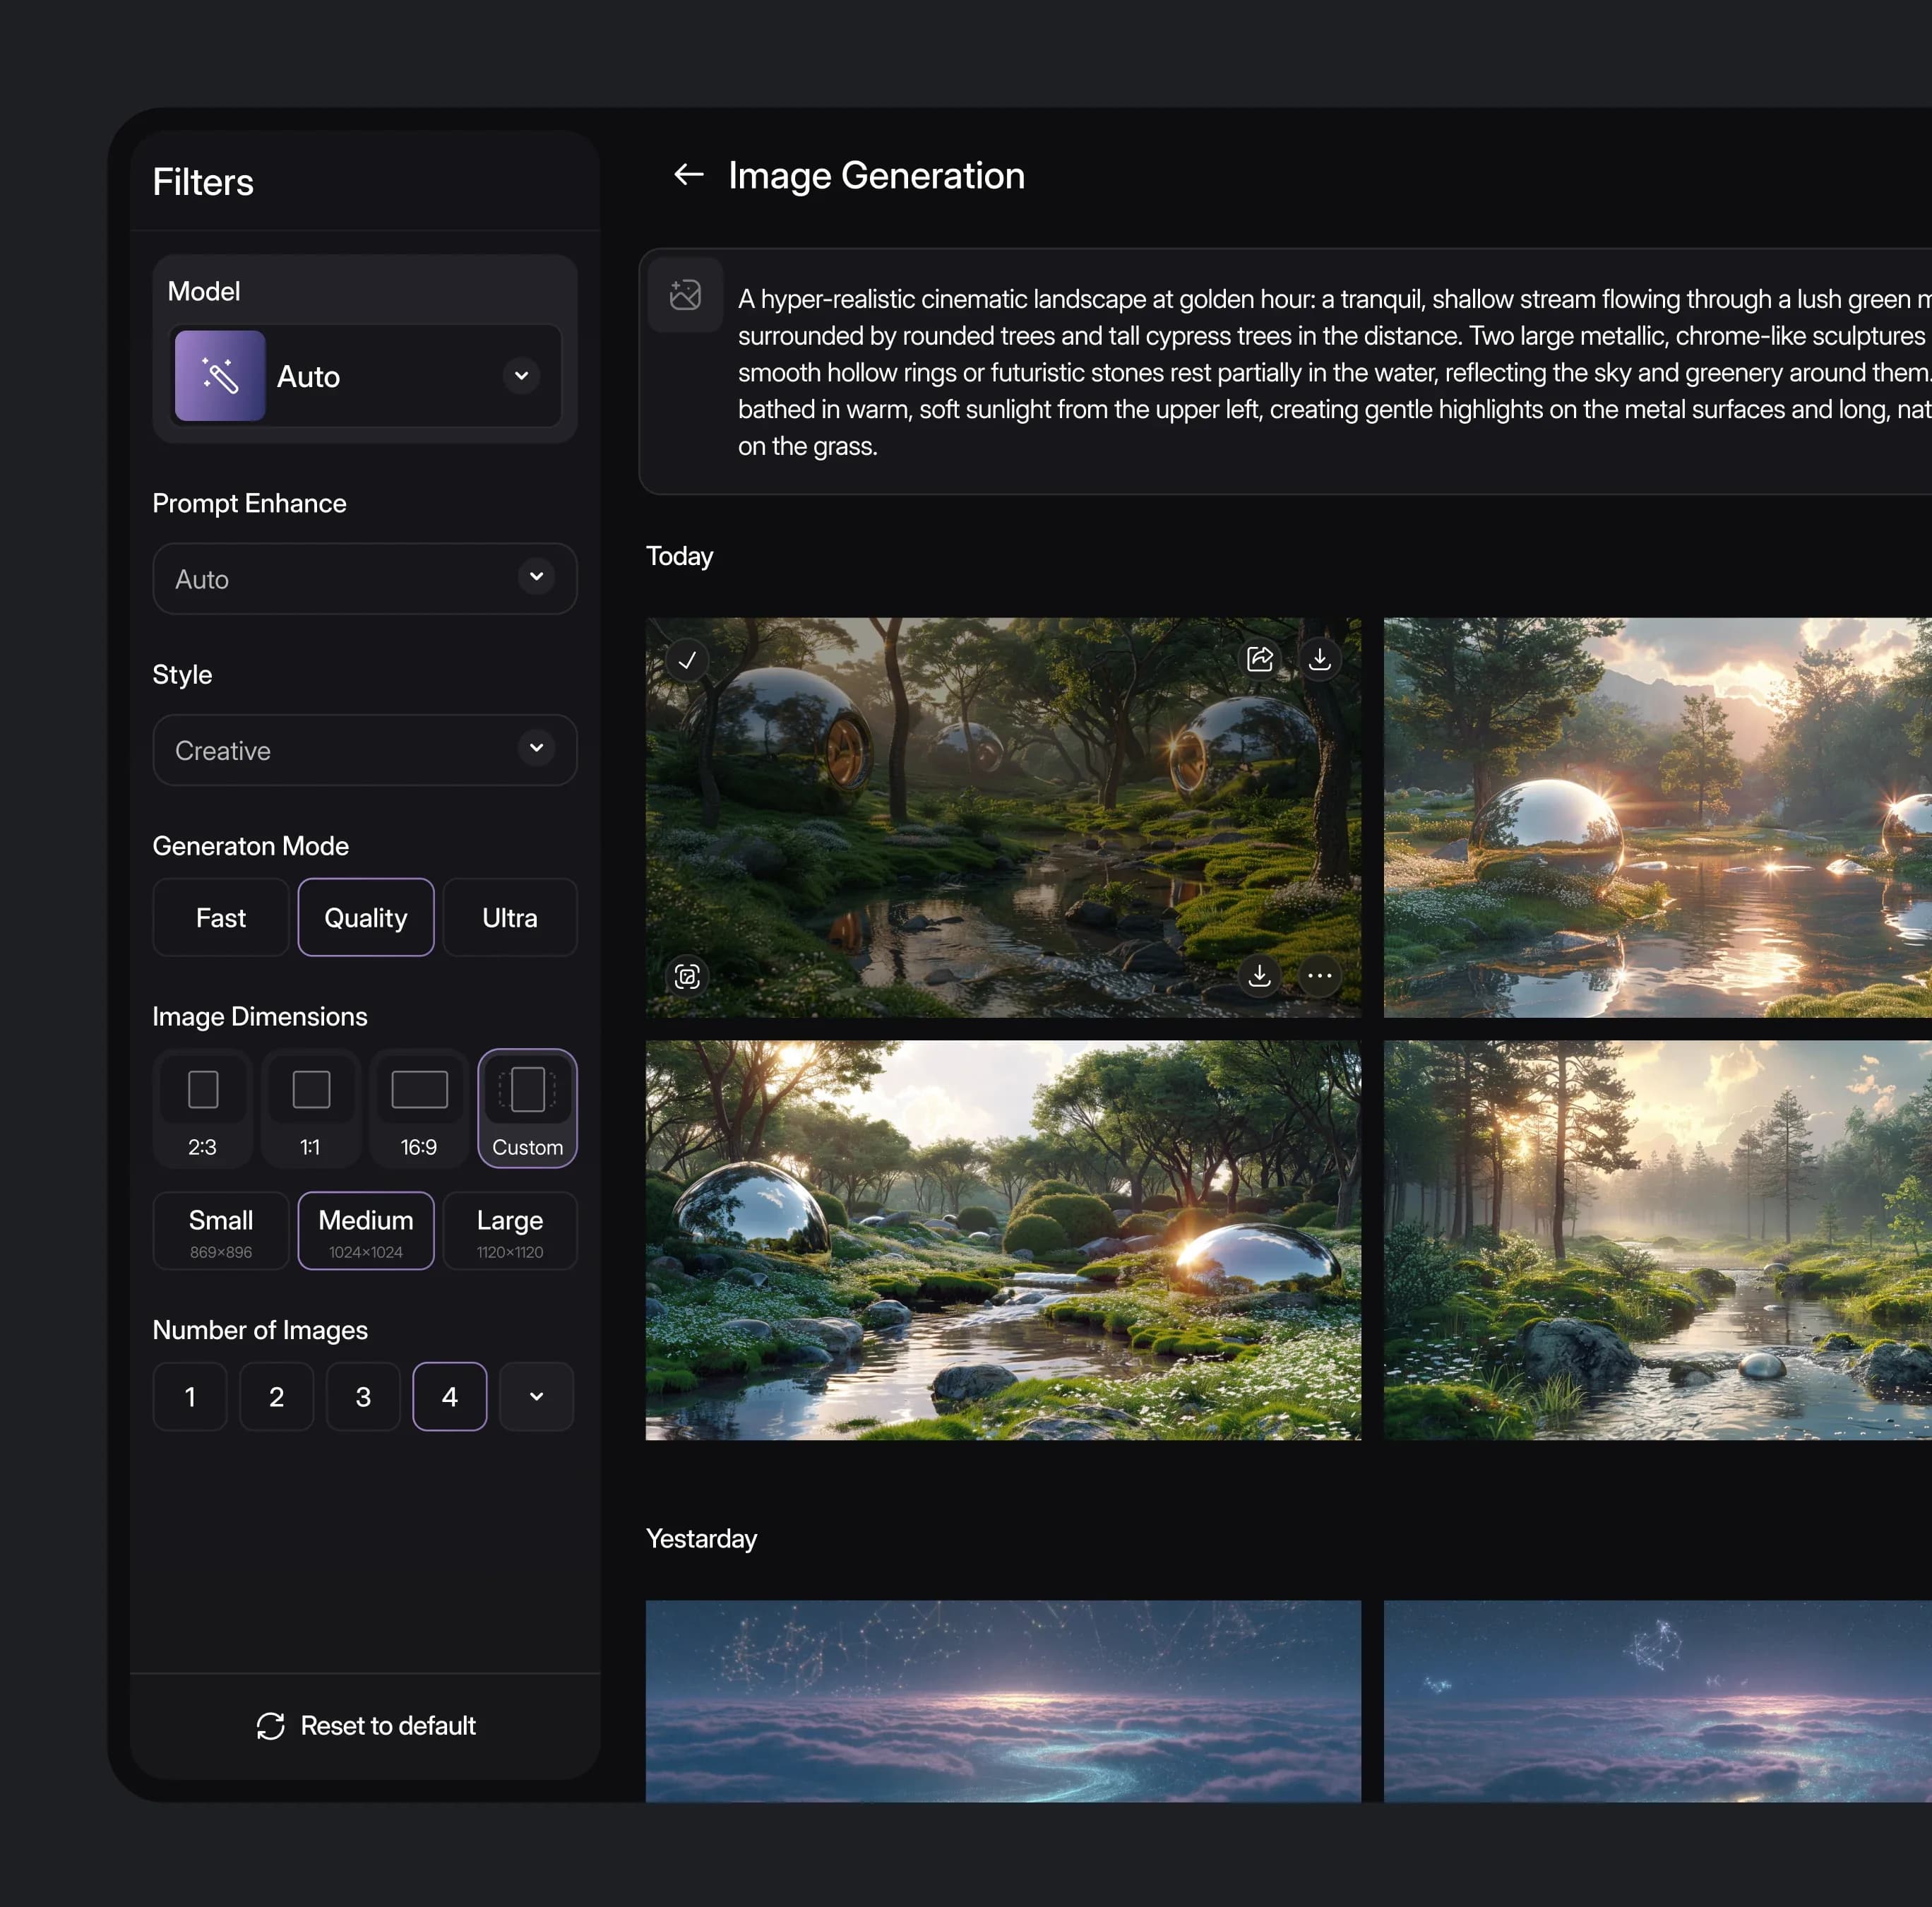Select the 1:1 aspect ratio
The width and height of the screenshot is (1932, 1907).
(x=311, y=1108)
